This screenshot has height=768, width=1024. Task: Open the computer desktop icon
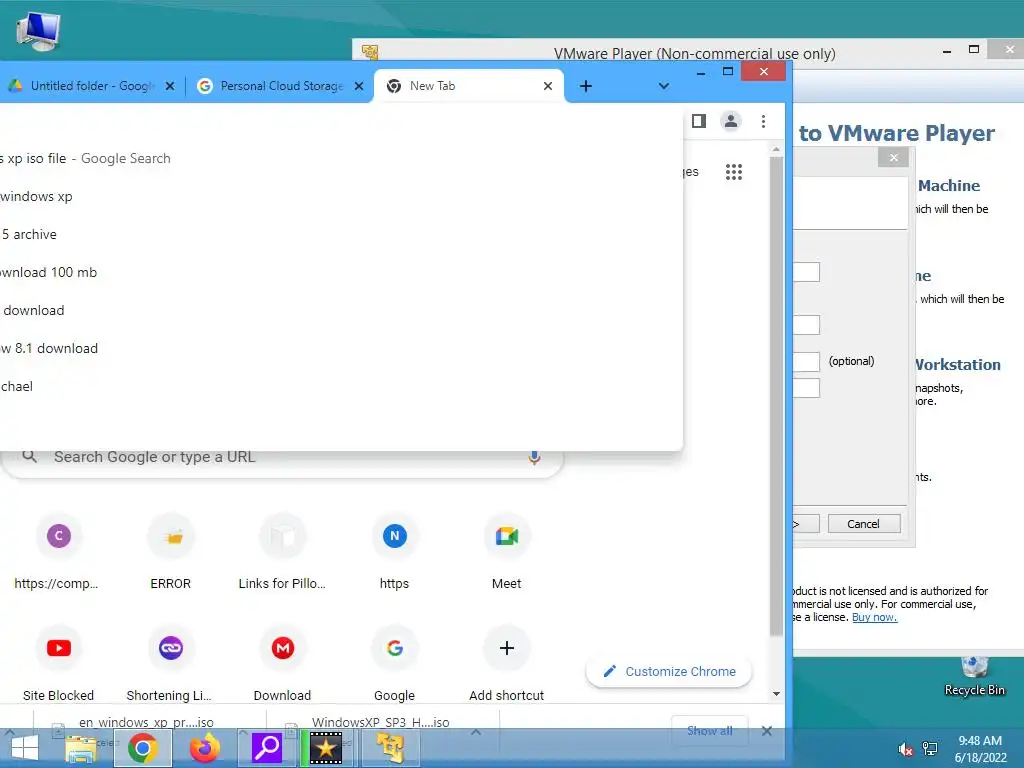click(39, 31)
